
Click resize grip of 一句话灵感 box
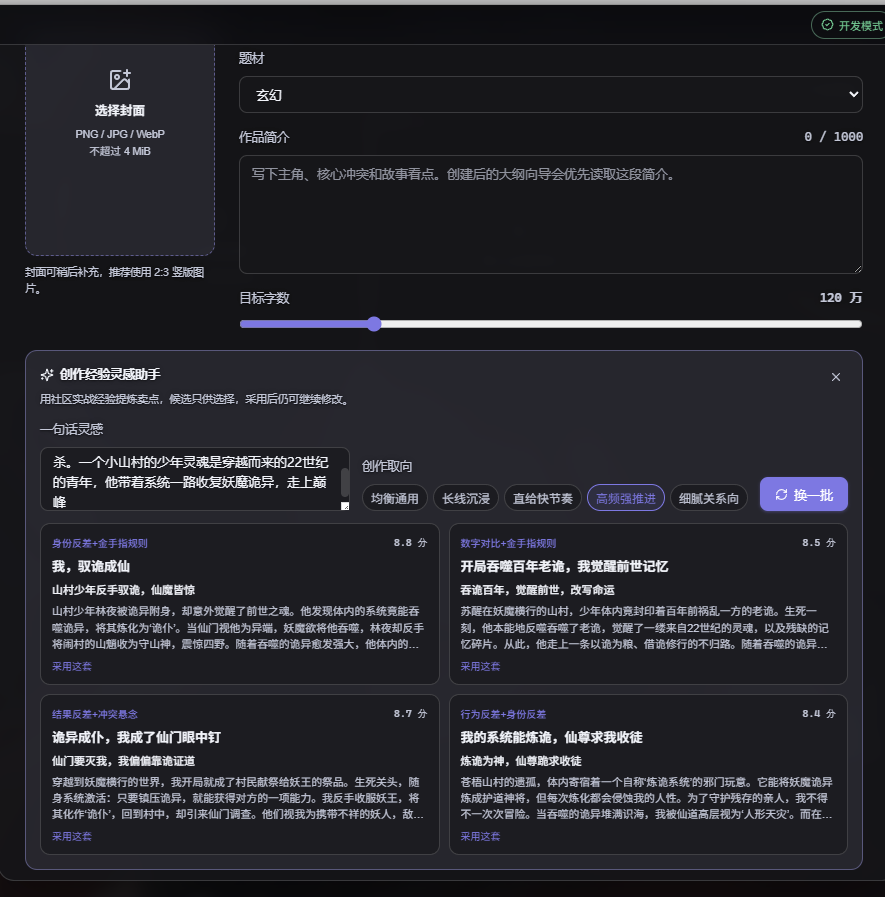coord(345,506)
